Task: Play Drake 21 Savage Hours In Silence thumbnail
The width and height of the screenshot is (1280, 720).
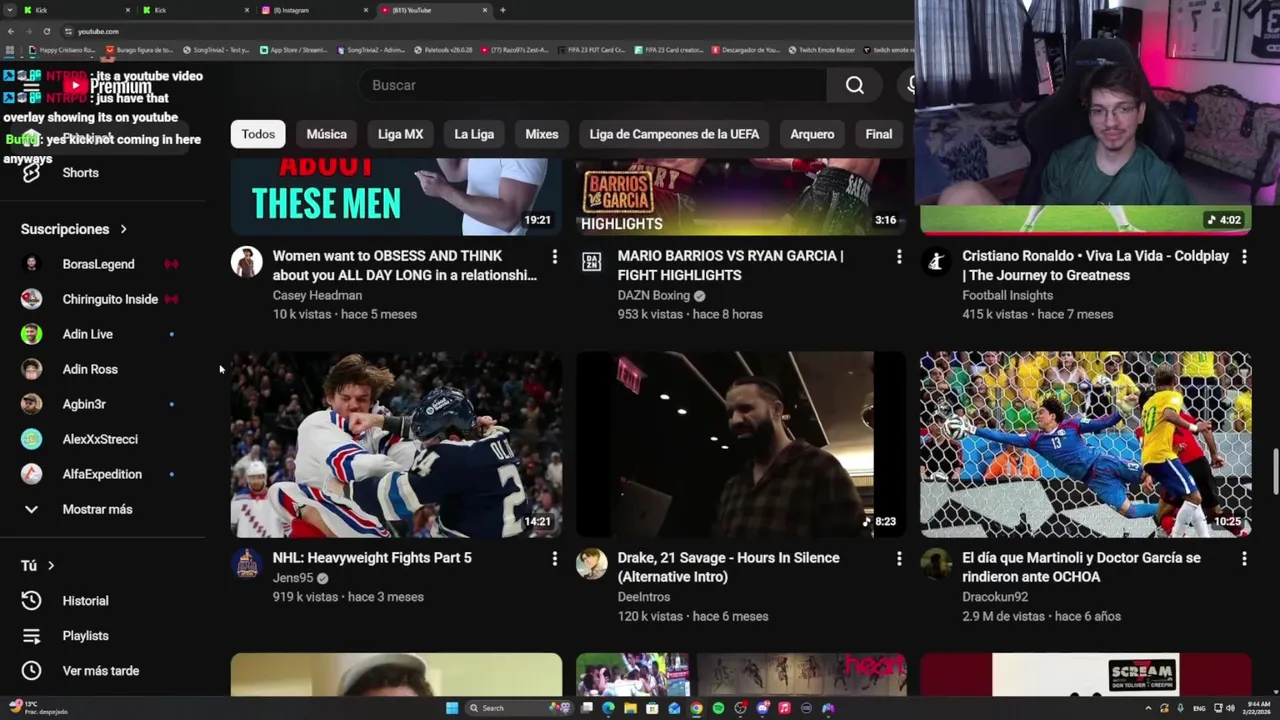Action: click(x=741, y=445)
